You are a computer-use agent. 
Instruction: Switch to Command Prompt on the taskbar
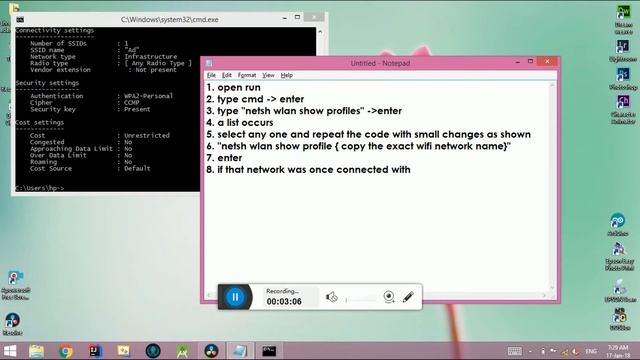tap(269, 351)
